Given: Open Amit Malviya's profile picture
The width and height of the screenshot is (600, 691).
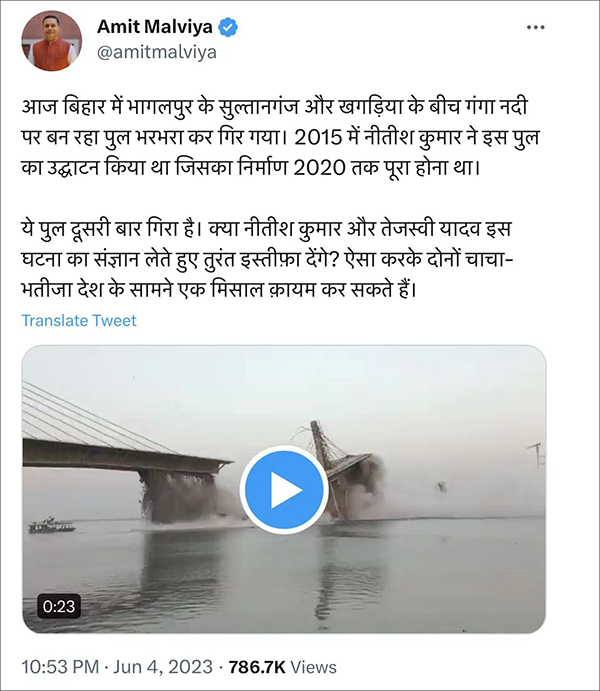Looking at the screenshot, I should point(52,41).
